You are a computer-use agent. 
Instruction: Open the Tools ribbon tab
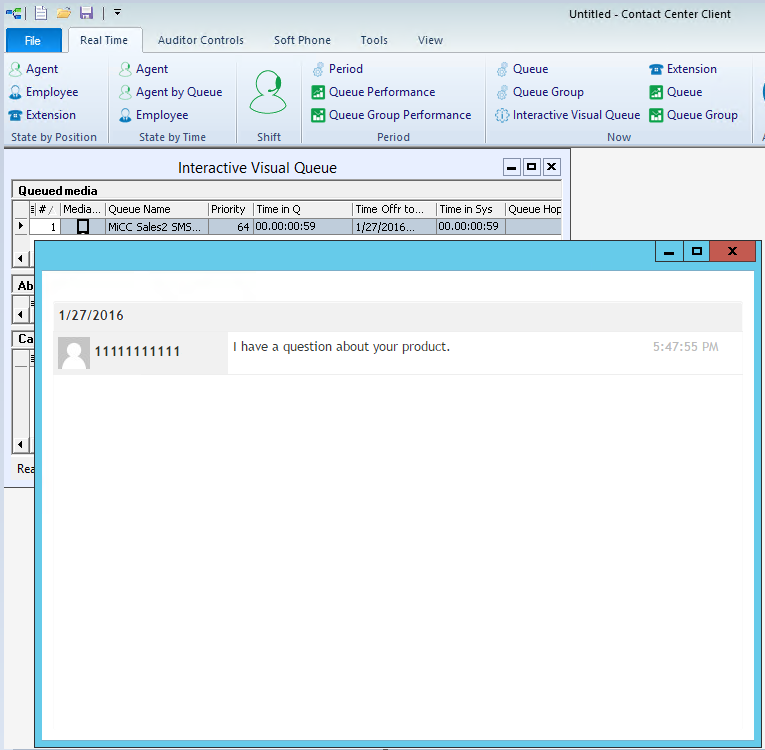click(374, 41)
